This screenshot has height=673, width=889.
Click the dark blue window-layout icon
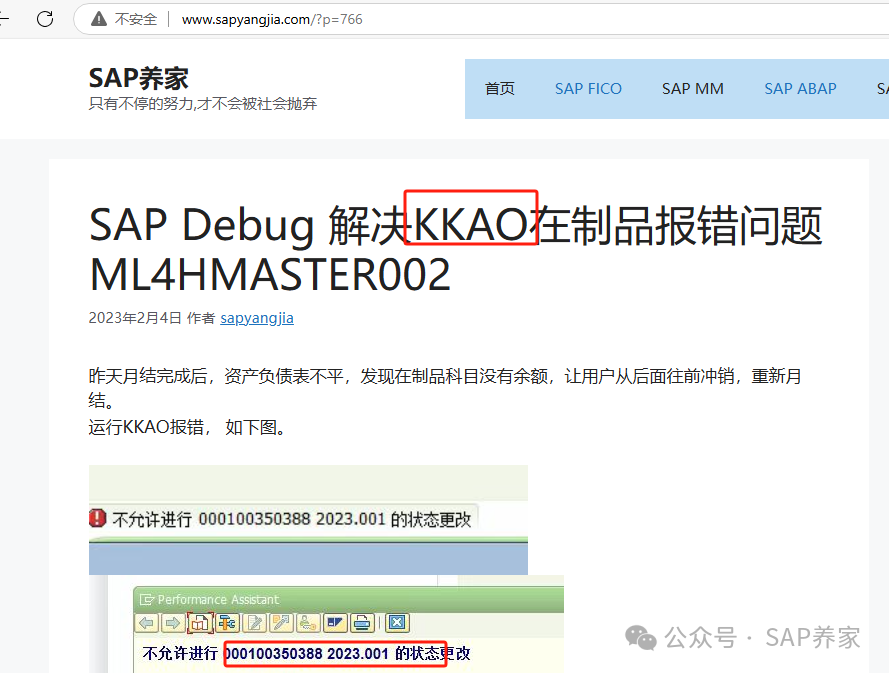335,623
